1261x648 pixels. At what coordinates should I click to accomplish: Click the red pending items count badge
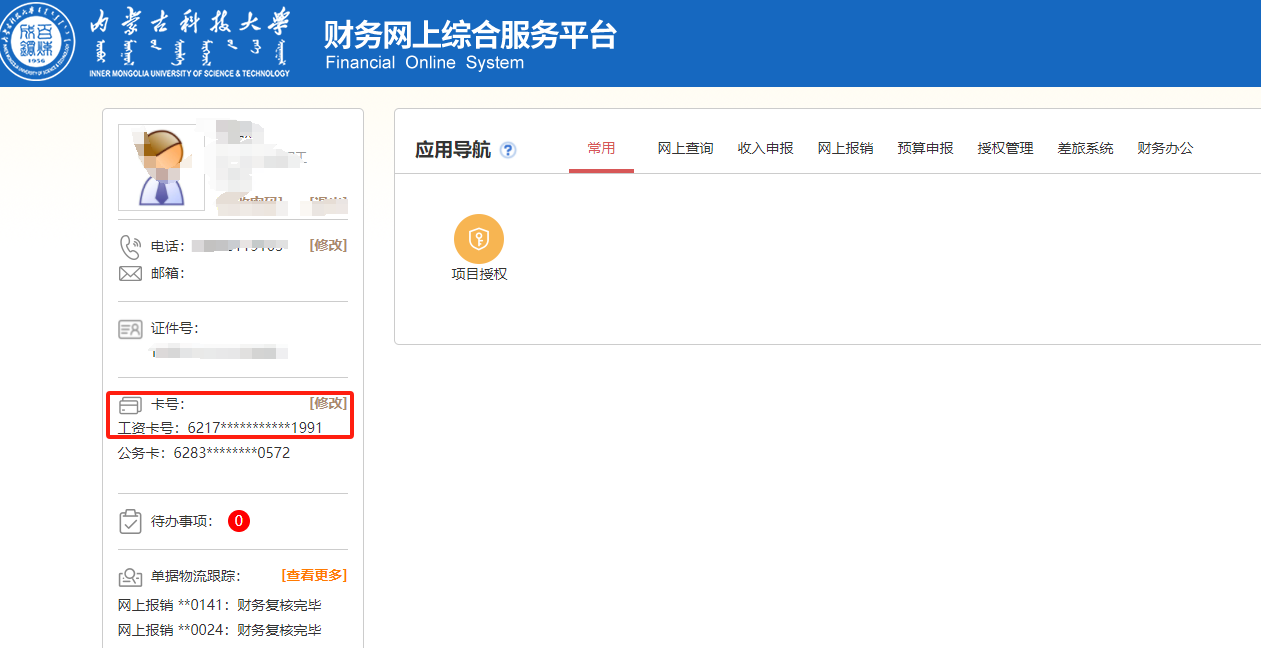coord(238,521)
